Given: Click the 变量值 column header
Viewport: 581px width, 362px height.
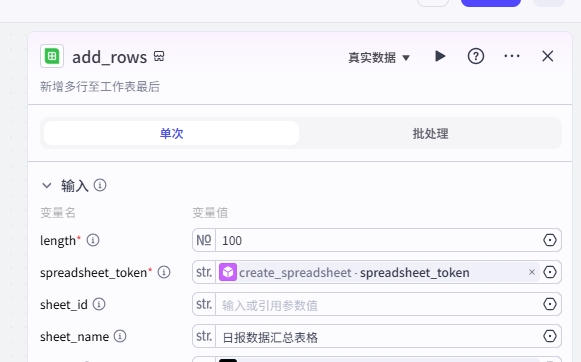Looking at the screenshot, I should pos(210,213).
